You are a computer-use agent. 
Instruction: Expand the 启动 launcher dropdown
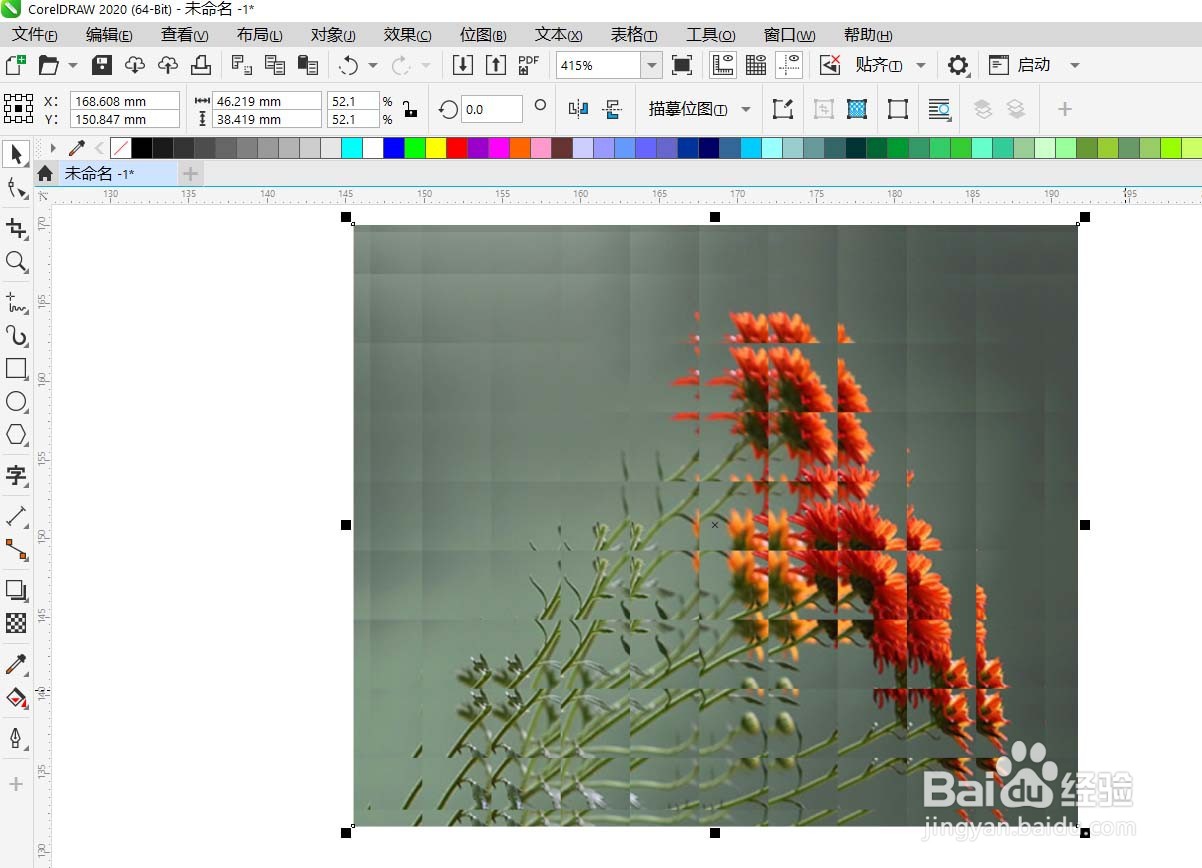(x=1075, y=65)
